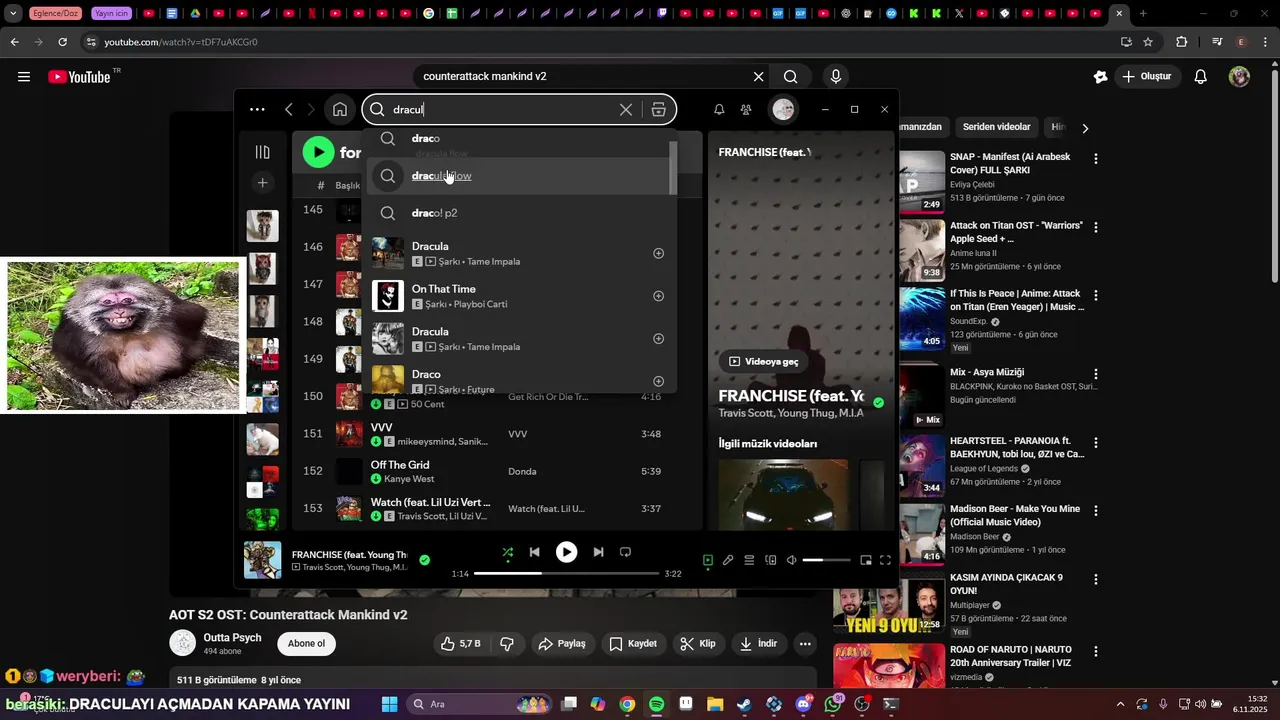Open Draco by Future result
The width and height of the screenshot is (1280, 720).
coord(520,380)
